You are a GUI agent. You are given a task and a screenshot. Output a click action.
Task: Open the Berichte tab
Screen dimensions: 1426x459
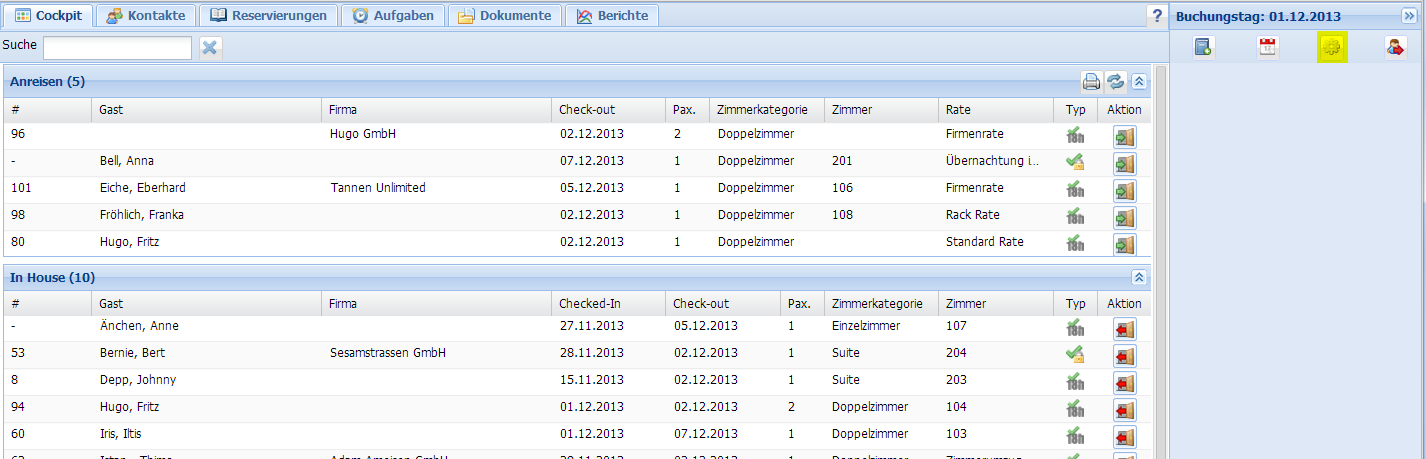pos(612,16)
